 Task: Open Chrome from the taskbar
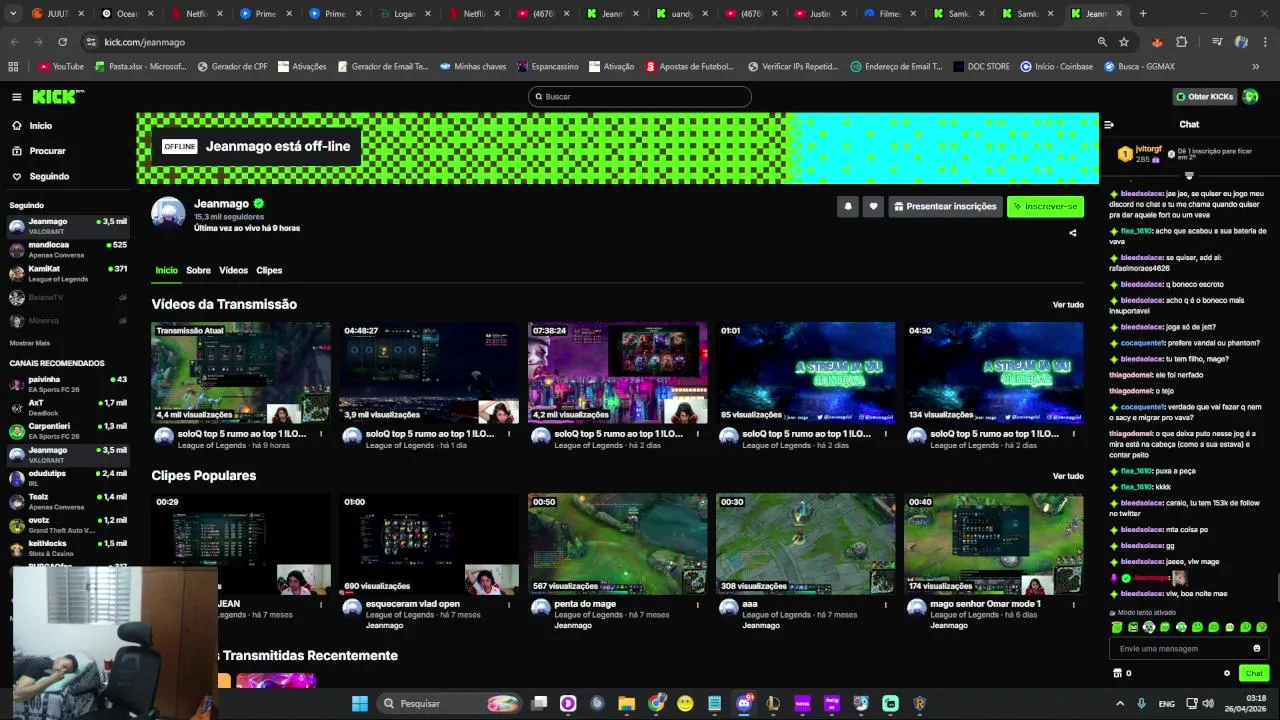pyautogui.click(x=656, y=703)
